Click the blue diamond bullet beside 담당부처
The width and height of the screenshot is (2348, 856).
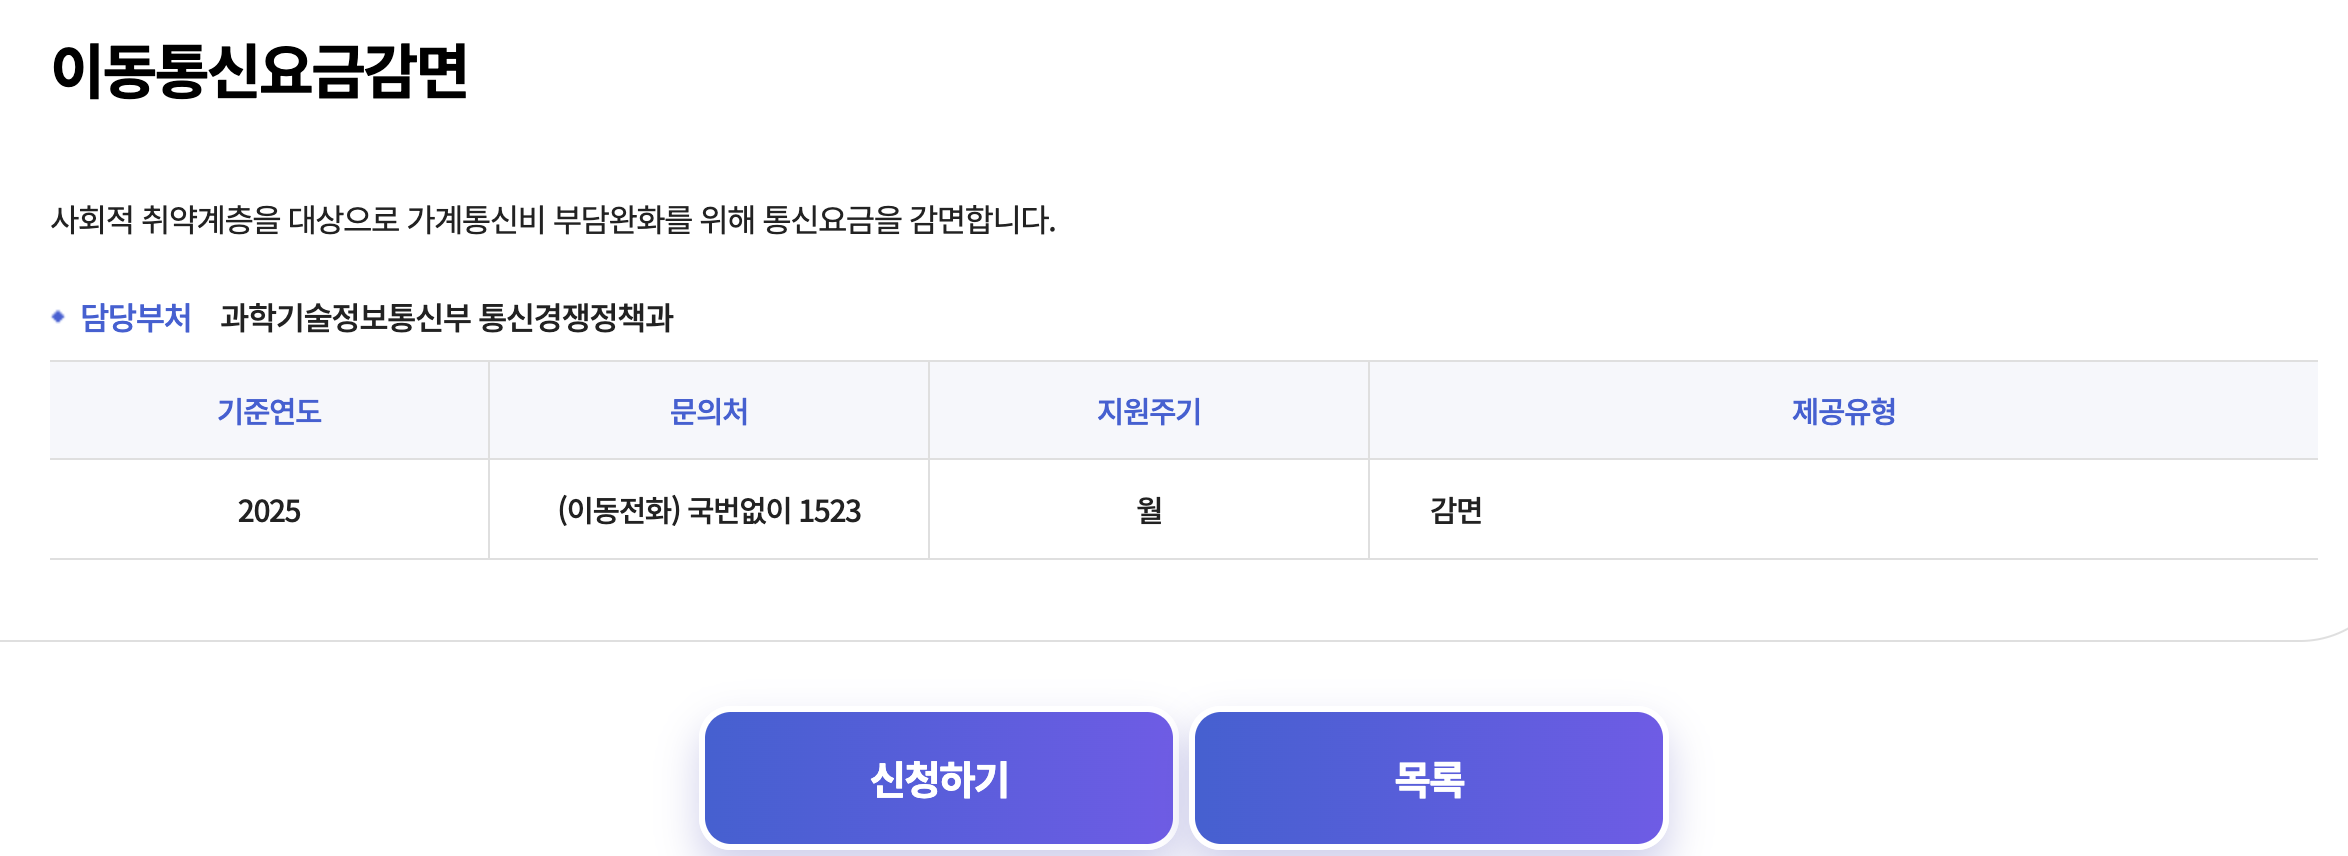pyautogui.click(x=58, y=317)
